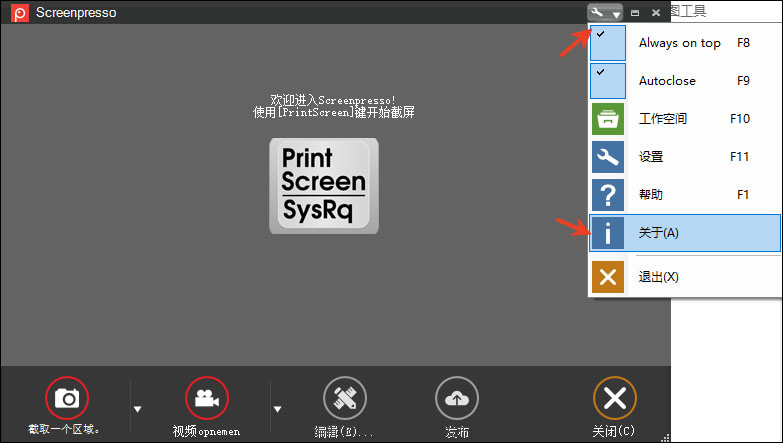783x443 pixels.
Task: Click the green workspace printer icon
Action: [x=608, y=119]
